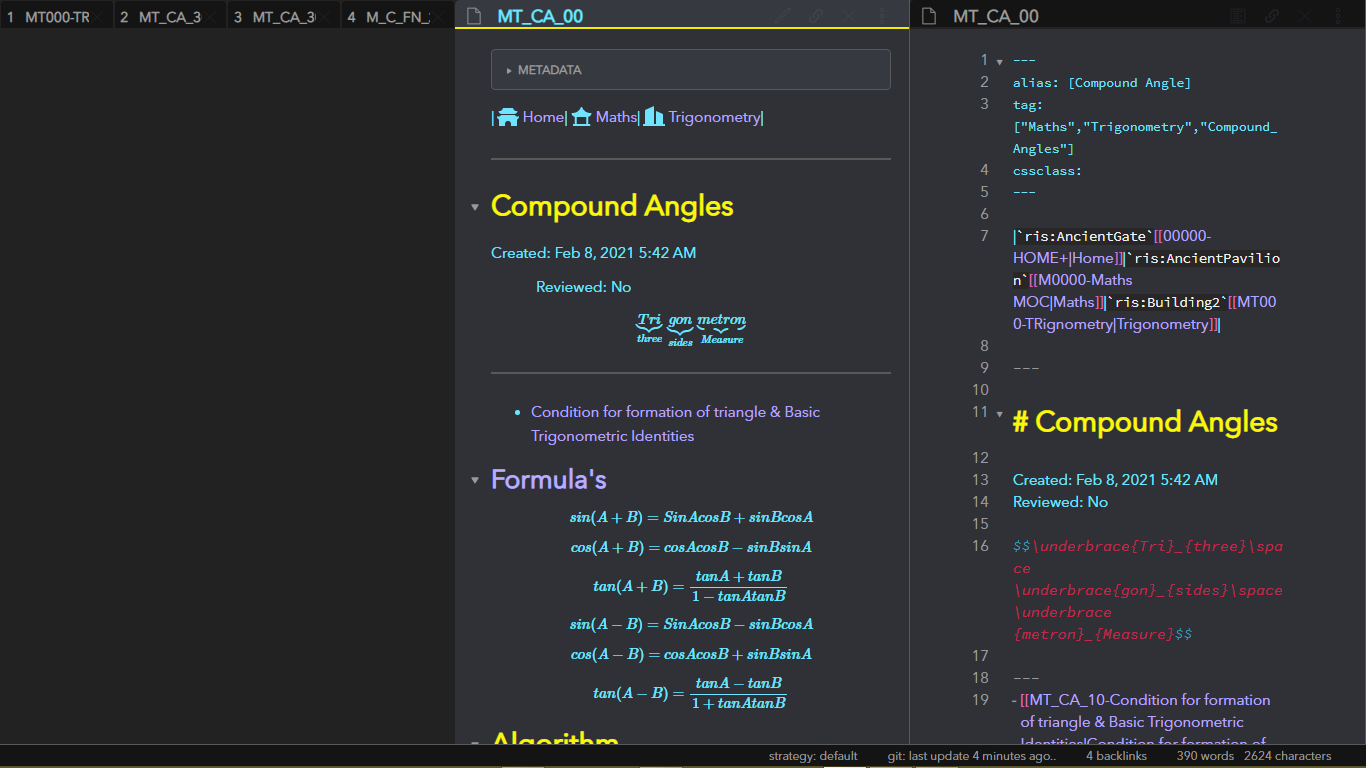Click strategy: default in the status bar
Image resolution: width=1366 pixels, height=768 pixels.
[813, 756]
